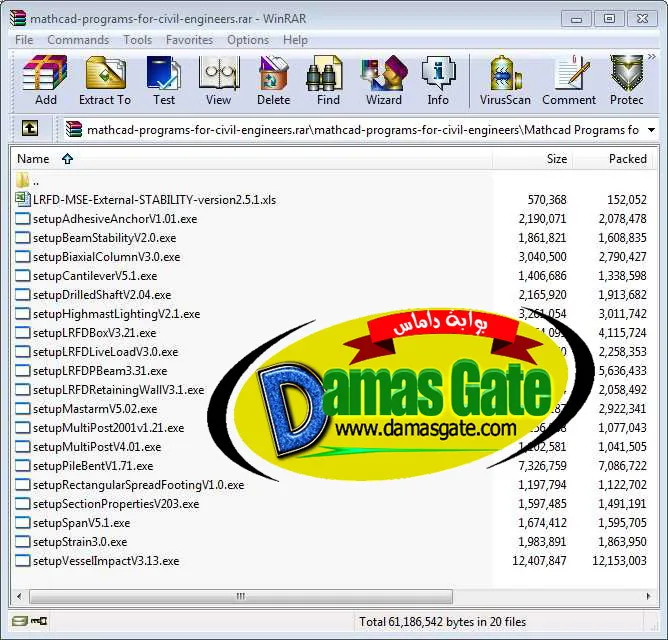The height and width of the screenshot is (640, 668).
Task: Select setupBiaxialColumnV3.0.exe
Action: pos(107,257)
